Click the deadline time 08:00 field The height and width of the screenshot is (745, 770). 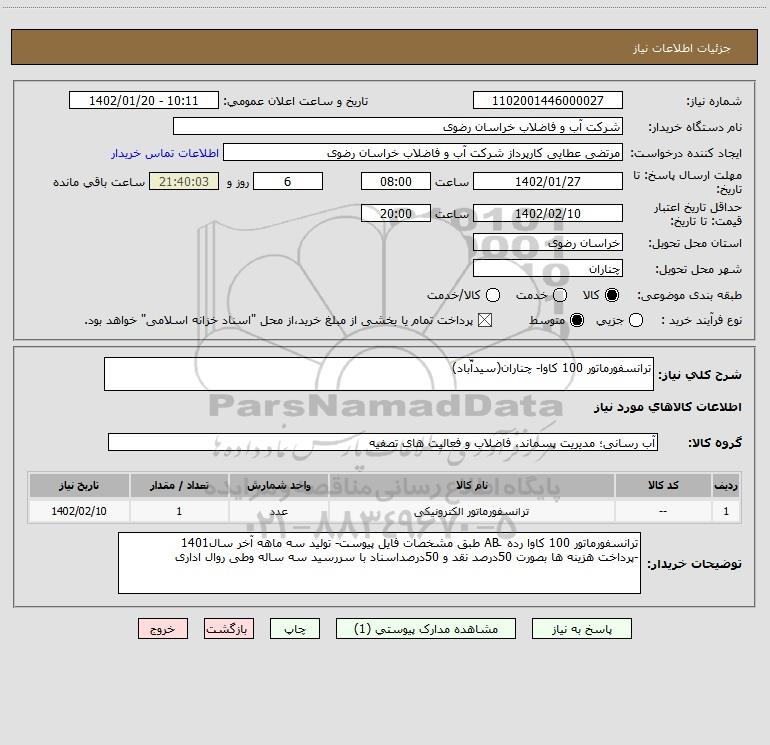click(x=396, y=181)
